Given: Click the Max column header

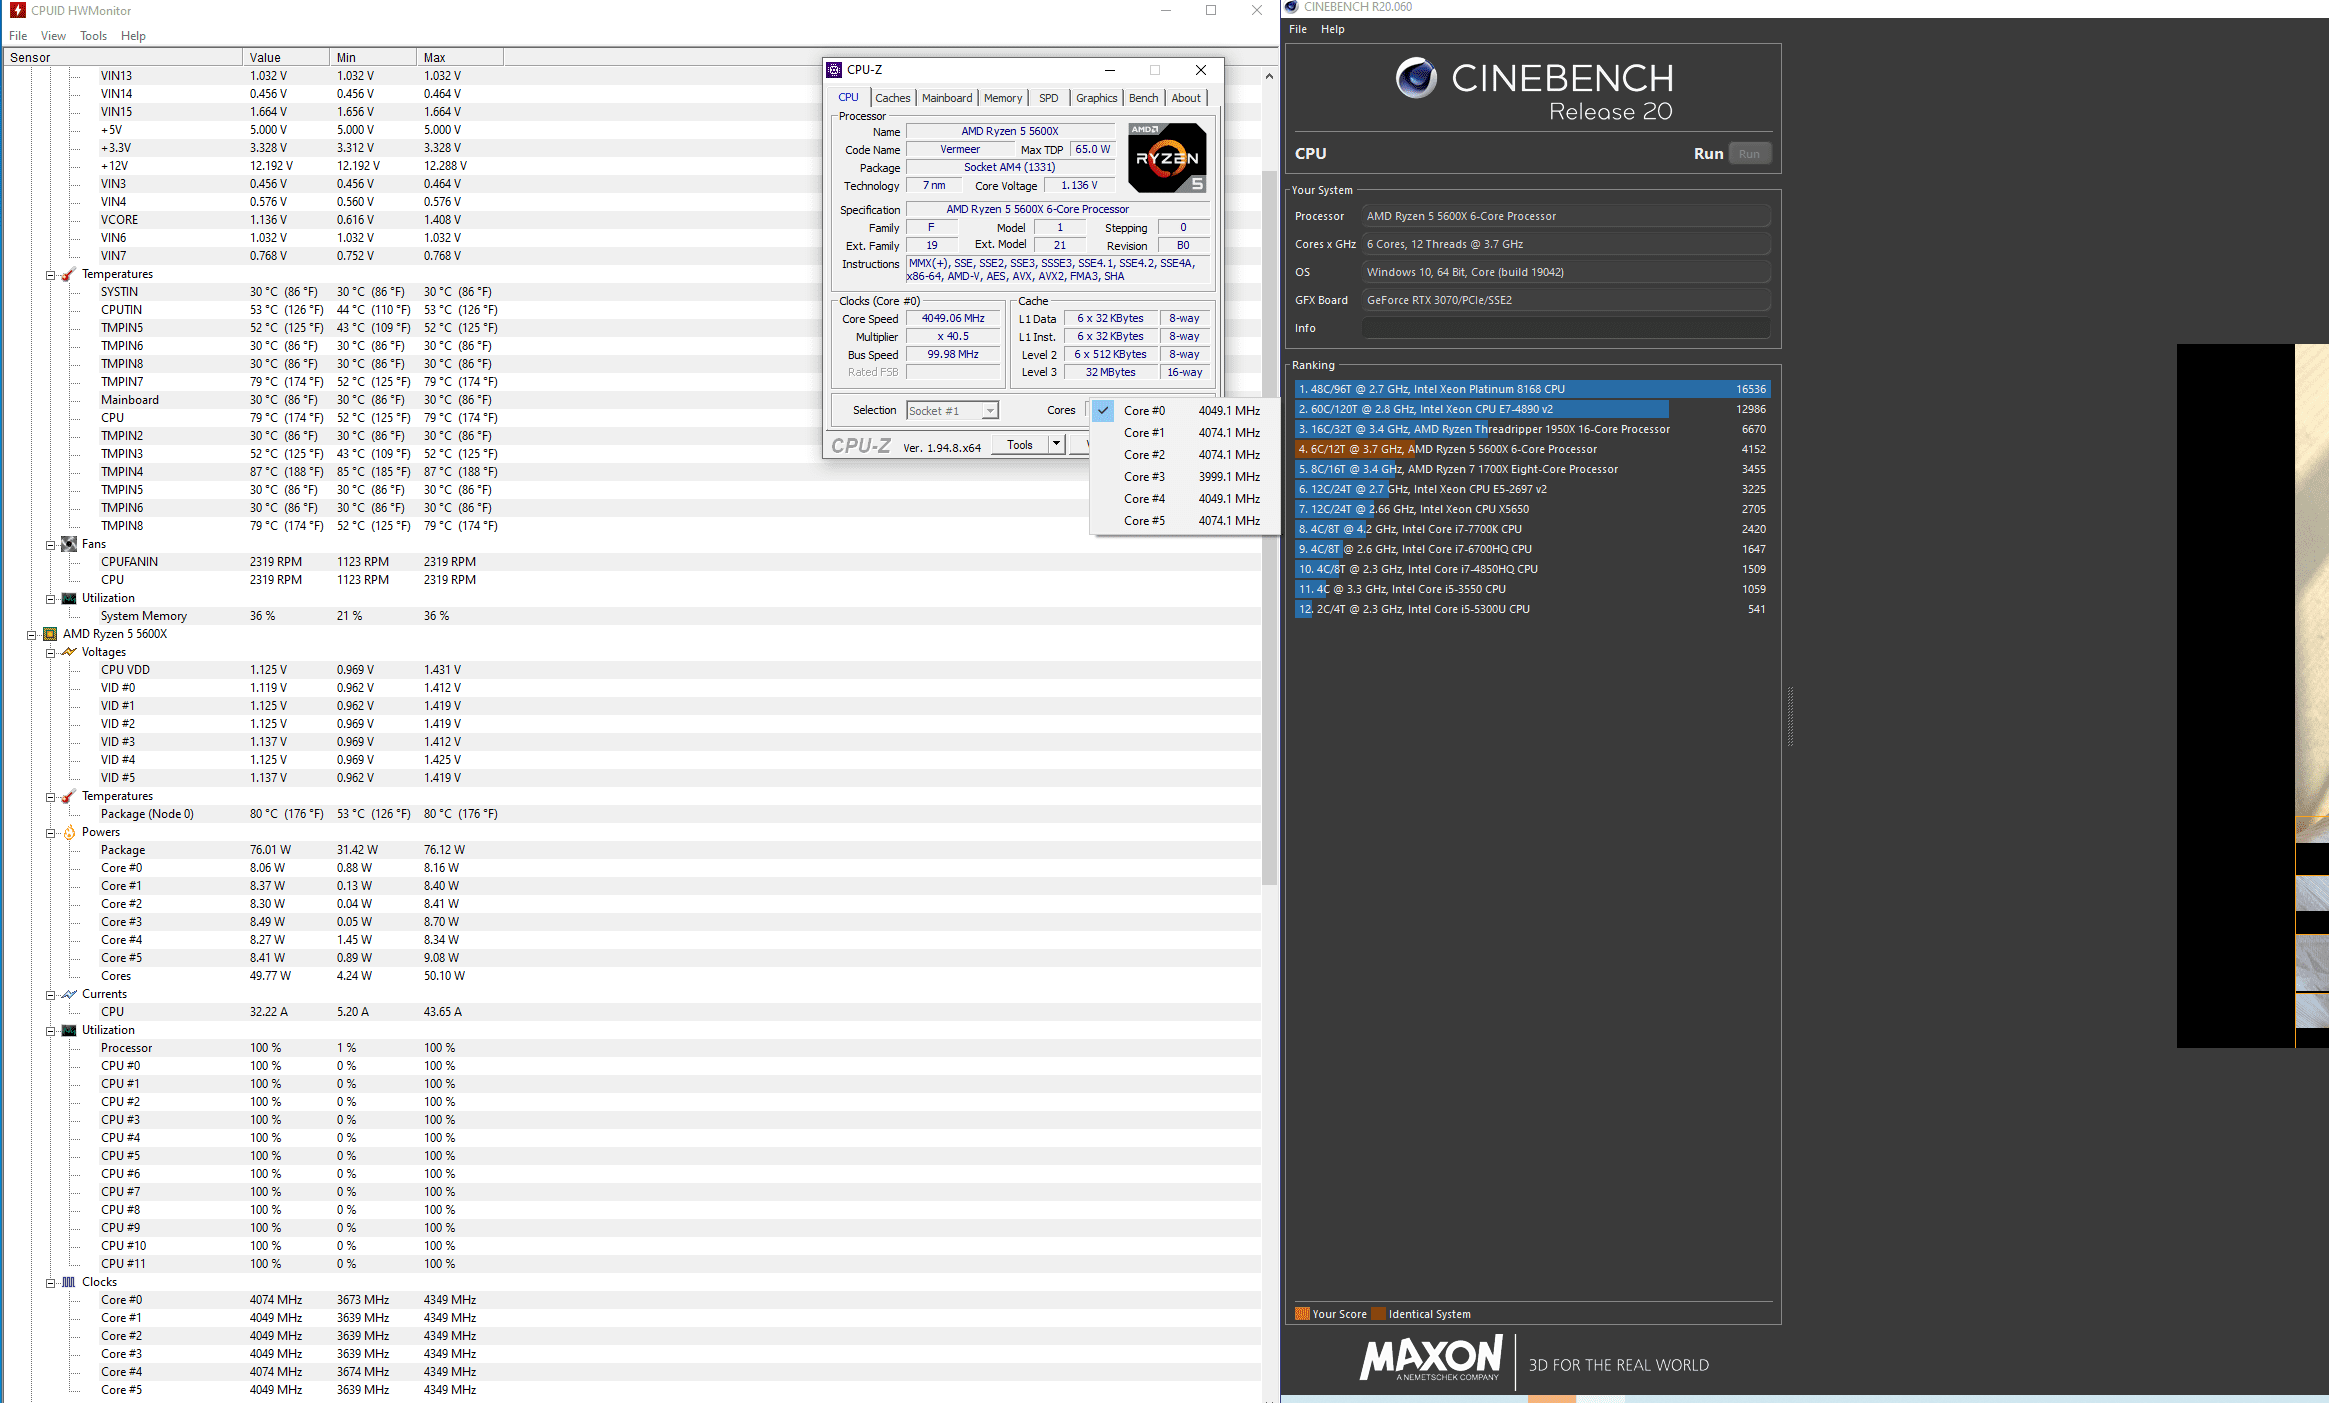Looking at the screenshot, I should (460, 57).
